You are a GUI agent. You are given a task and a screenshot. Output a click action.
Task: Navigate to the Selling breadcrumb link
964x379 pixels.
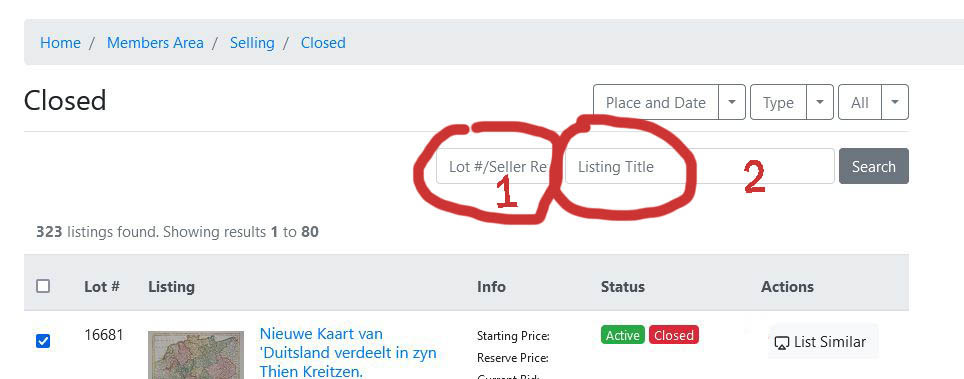(x=252, y=42)
